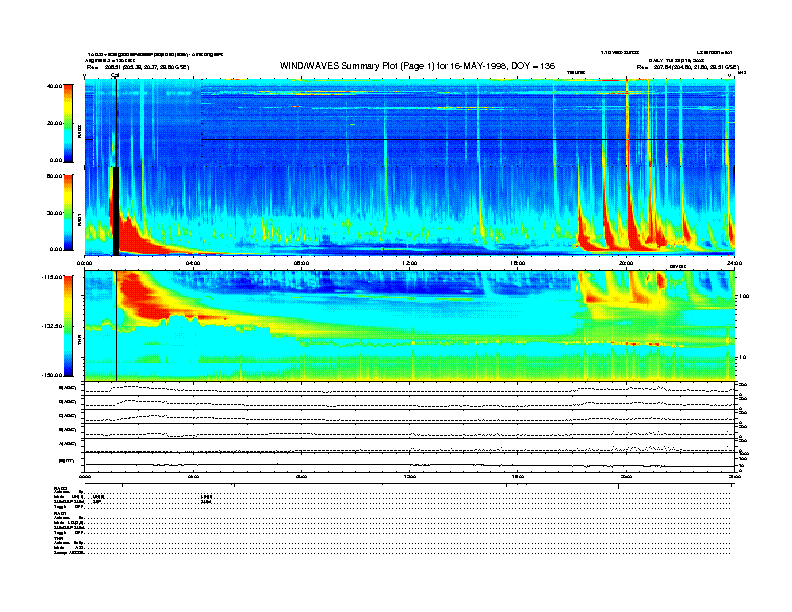This screenshot has height=612, width=792.
Task: Click the black calibration band in RAD1 panel
Action: [x=116, y=211]
